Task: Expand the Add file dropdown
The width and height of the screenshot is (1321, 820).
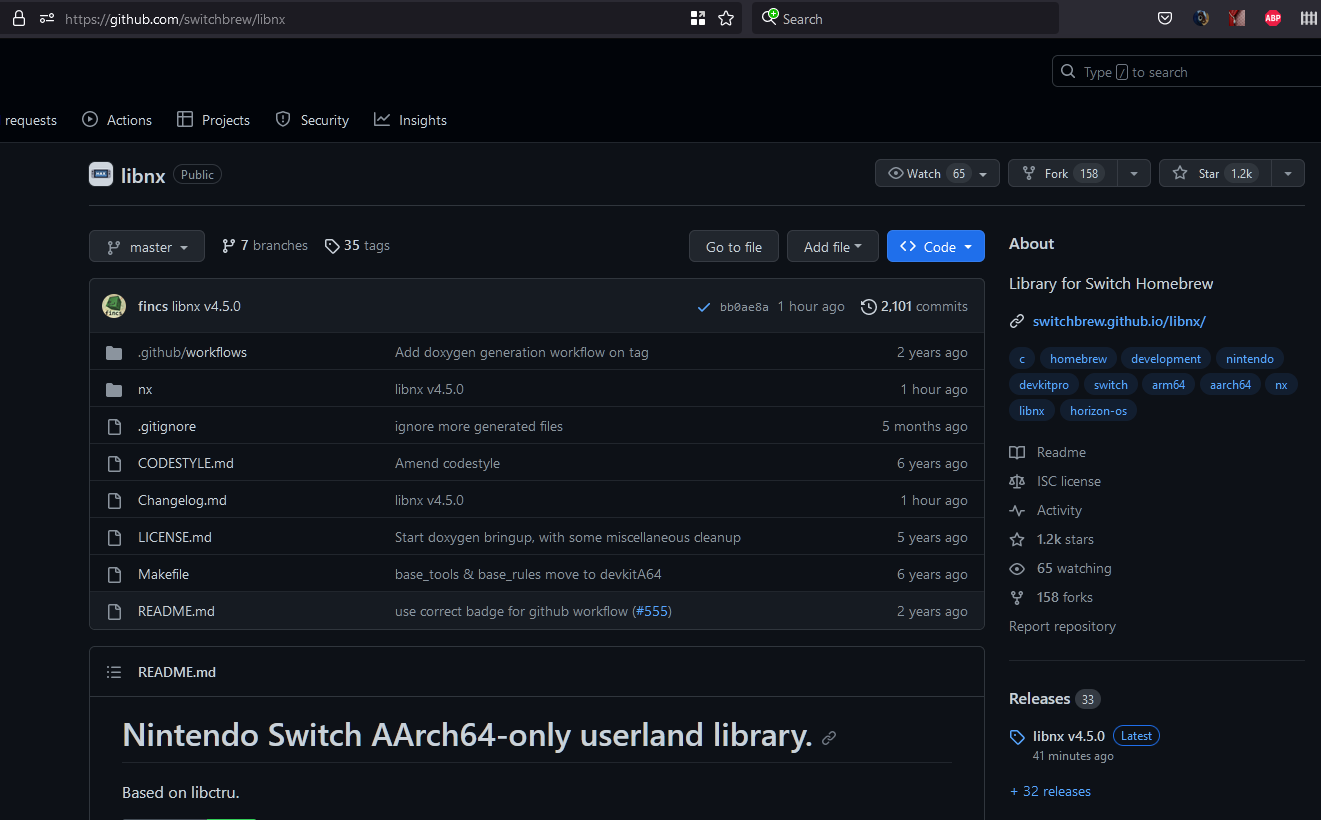Action: coord(833,246)
